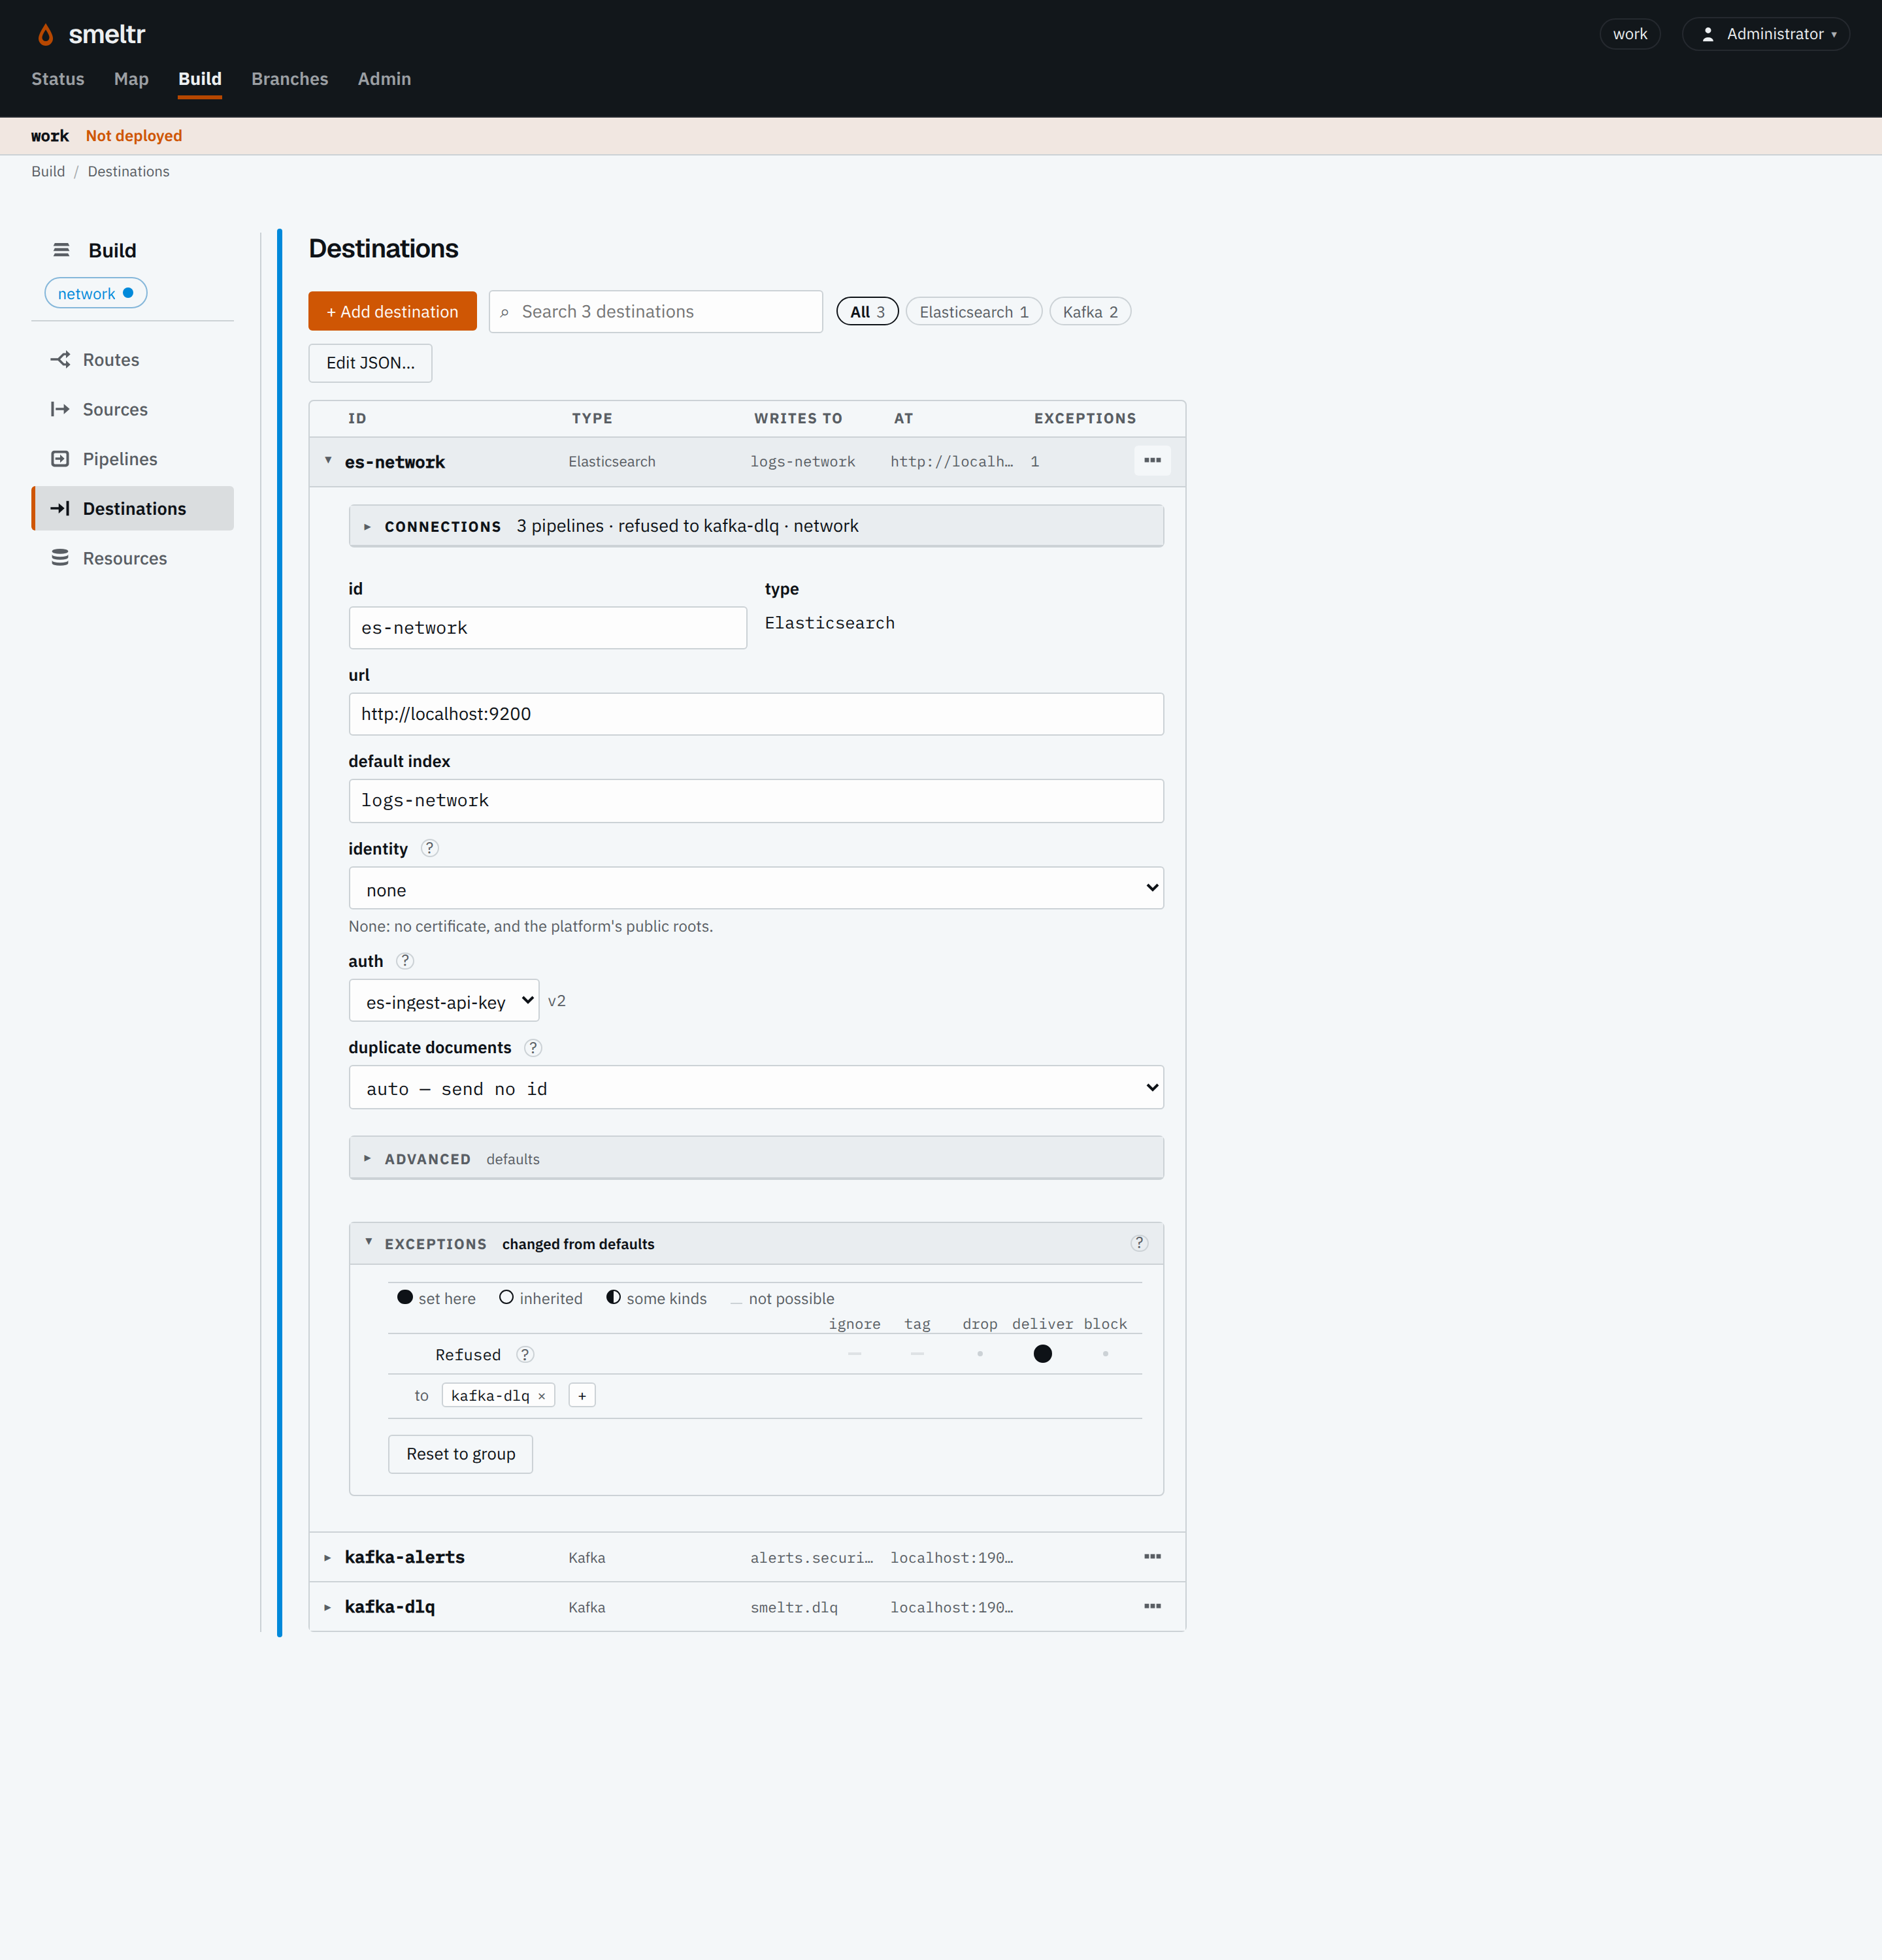Viewport: 1882px width, 1960px height.
Task: Open the identity dropdown
Action: pos(756,888)
